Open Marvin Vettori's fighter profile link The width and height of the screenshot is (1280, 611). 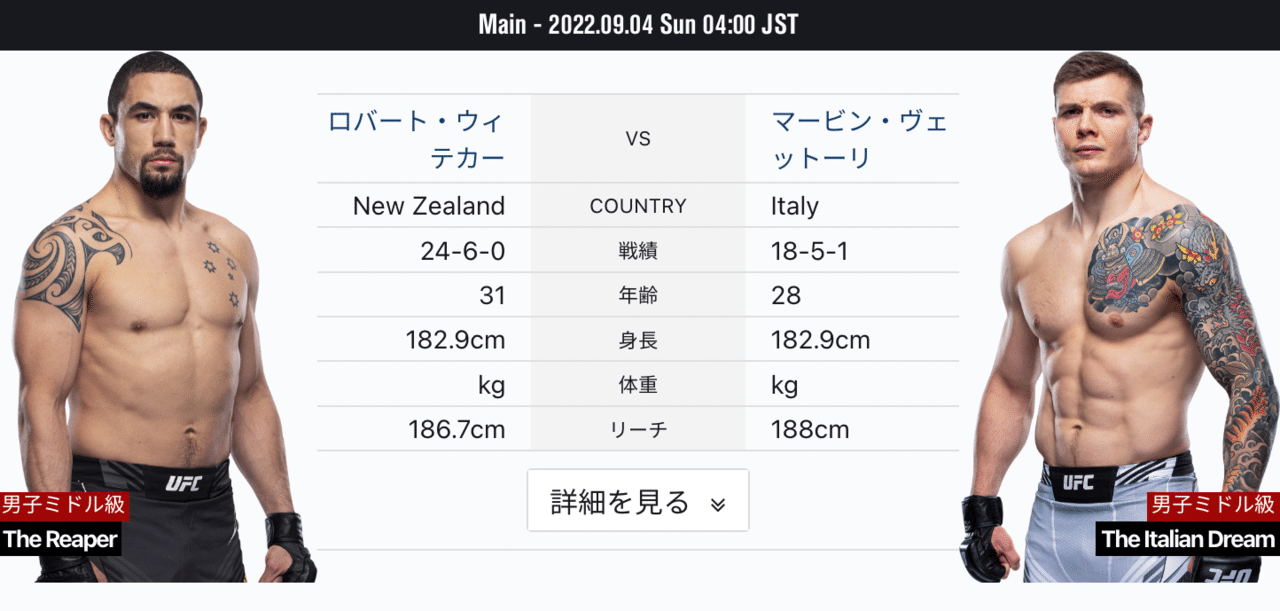click(x=852, y=138)
